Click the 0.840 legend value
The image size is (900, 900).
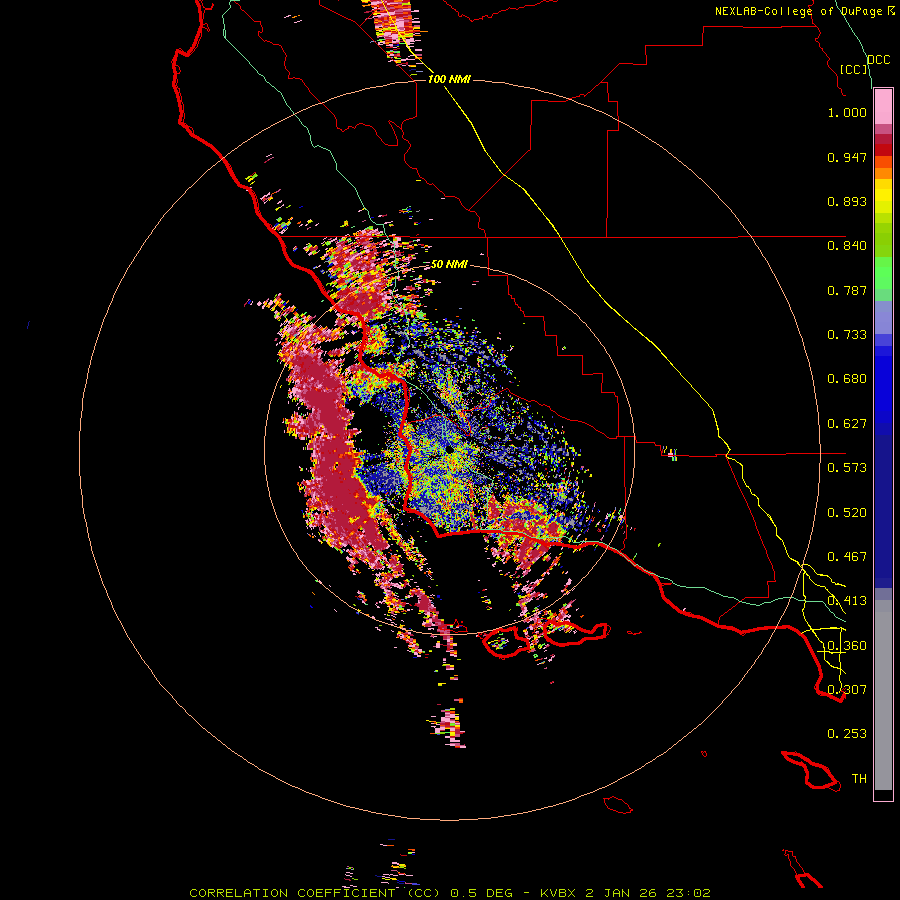(847, 246)
